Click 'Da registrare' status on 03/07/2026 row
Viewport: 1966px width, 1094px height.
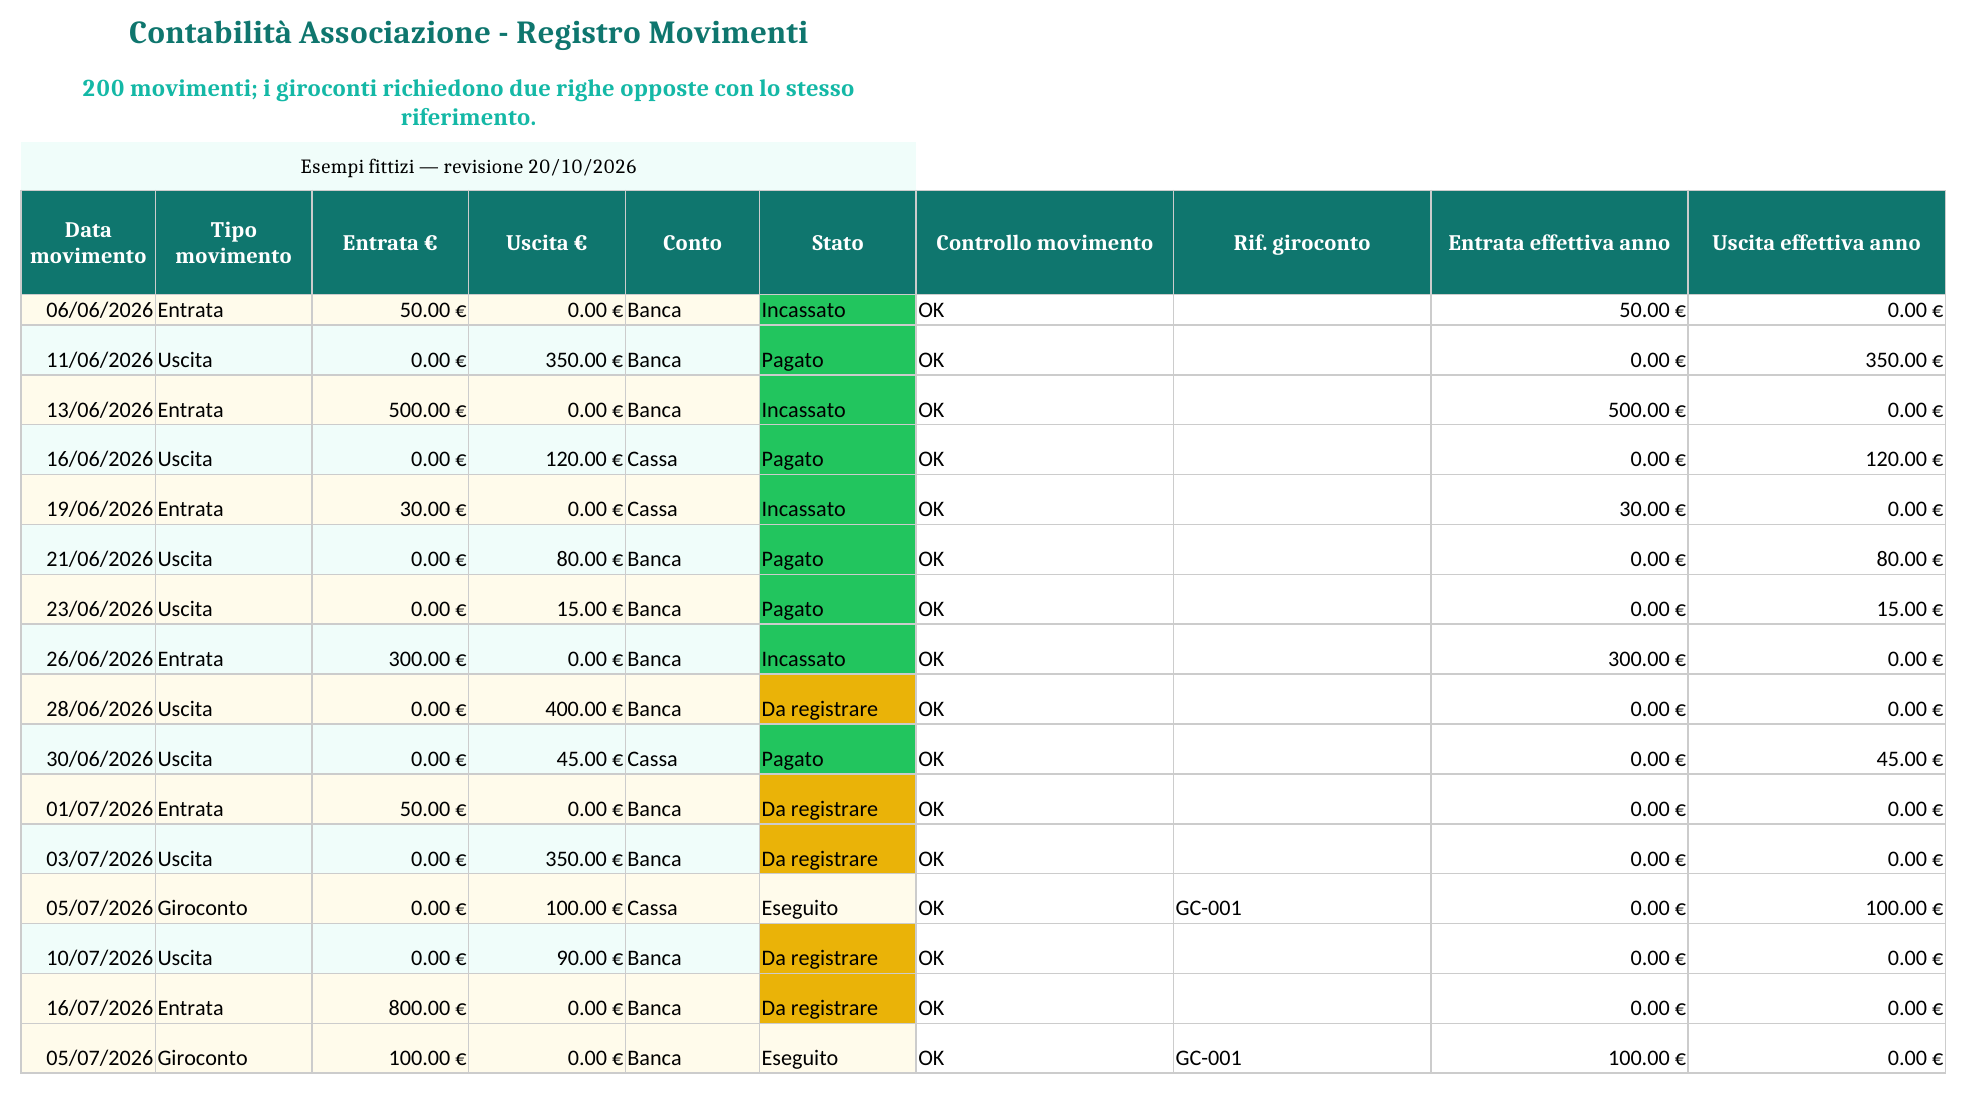(838, 850)
